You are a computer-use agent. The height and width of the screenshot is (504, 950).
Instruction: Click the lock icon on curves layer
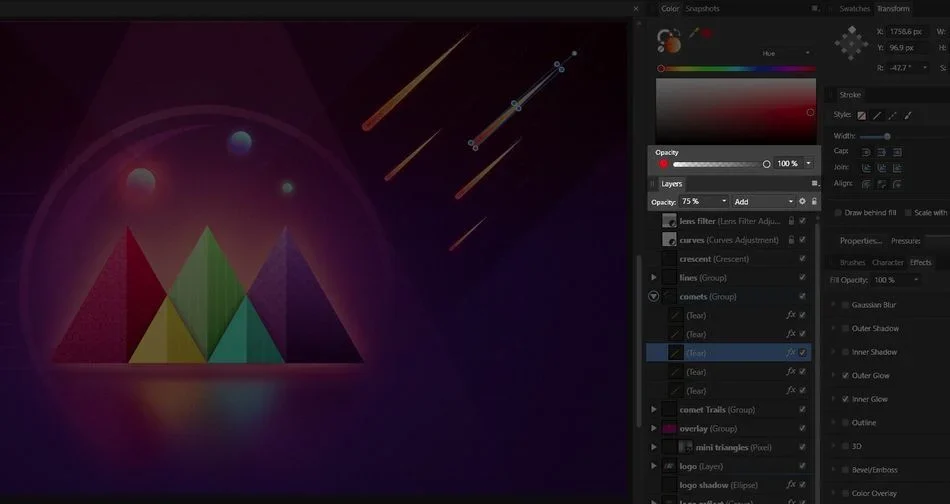[791, 240]
